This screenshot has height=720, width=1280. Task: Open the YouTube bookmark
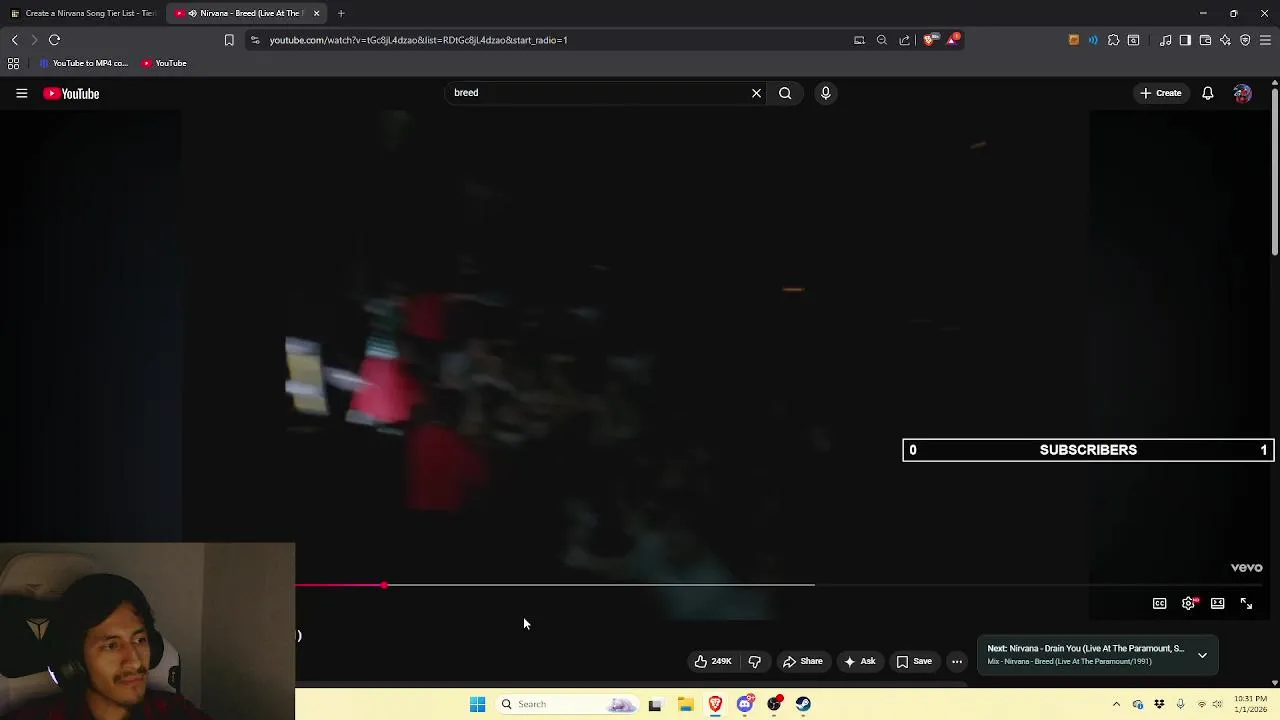tap(164, 63)
